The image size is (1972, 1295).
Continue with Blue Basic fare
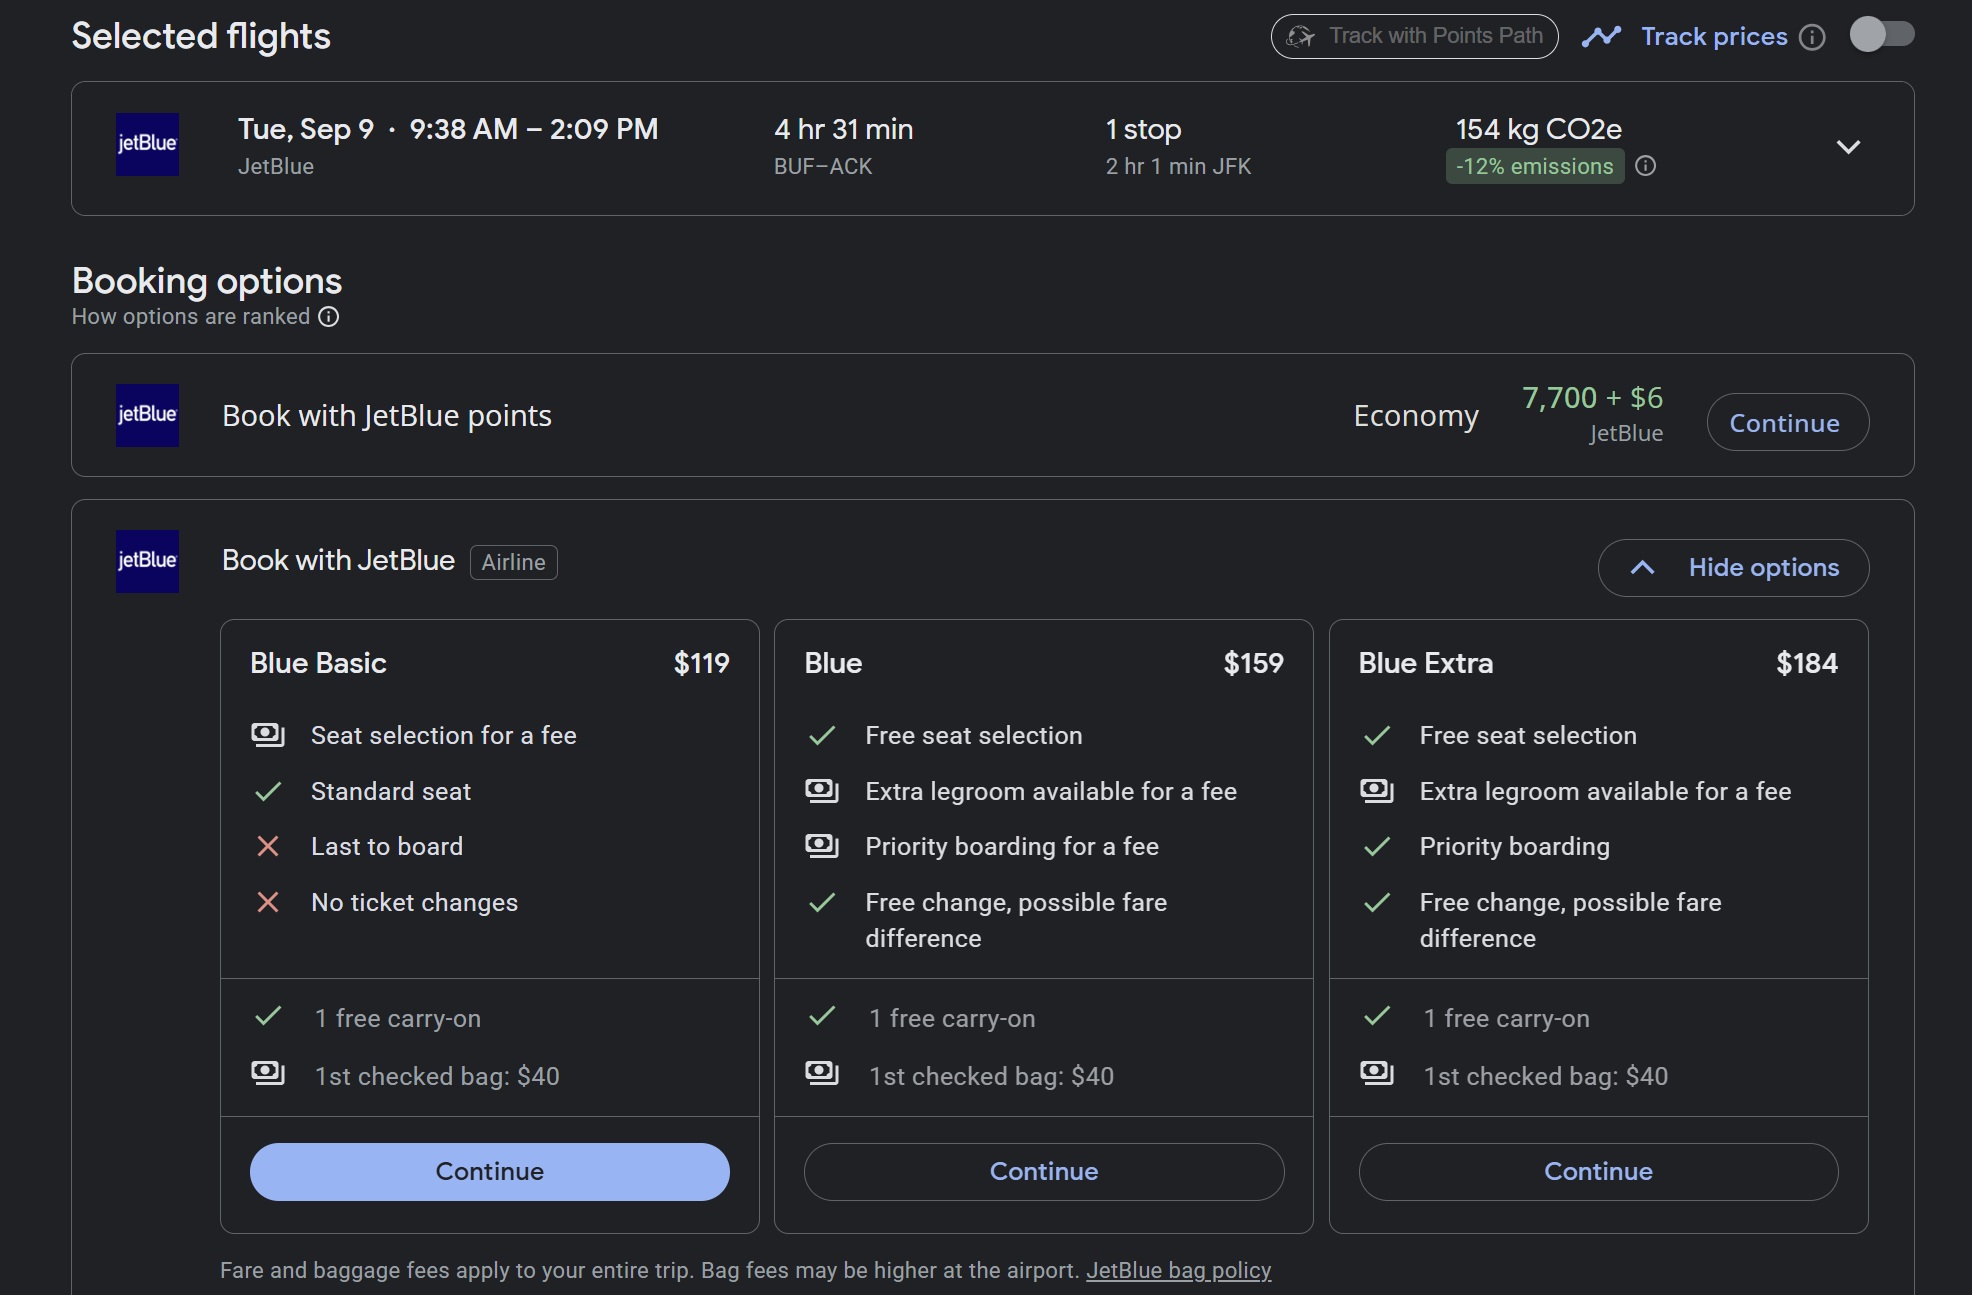pyautogui.click(x=489, y=1172)
